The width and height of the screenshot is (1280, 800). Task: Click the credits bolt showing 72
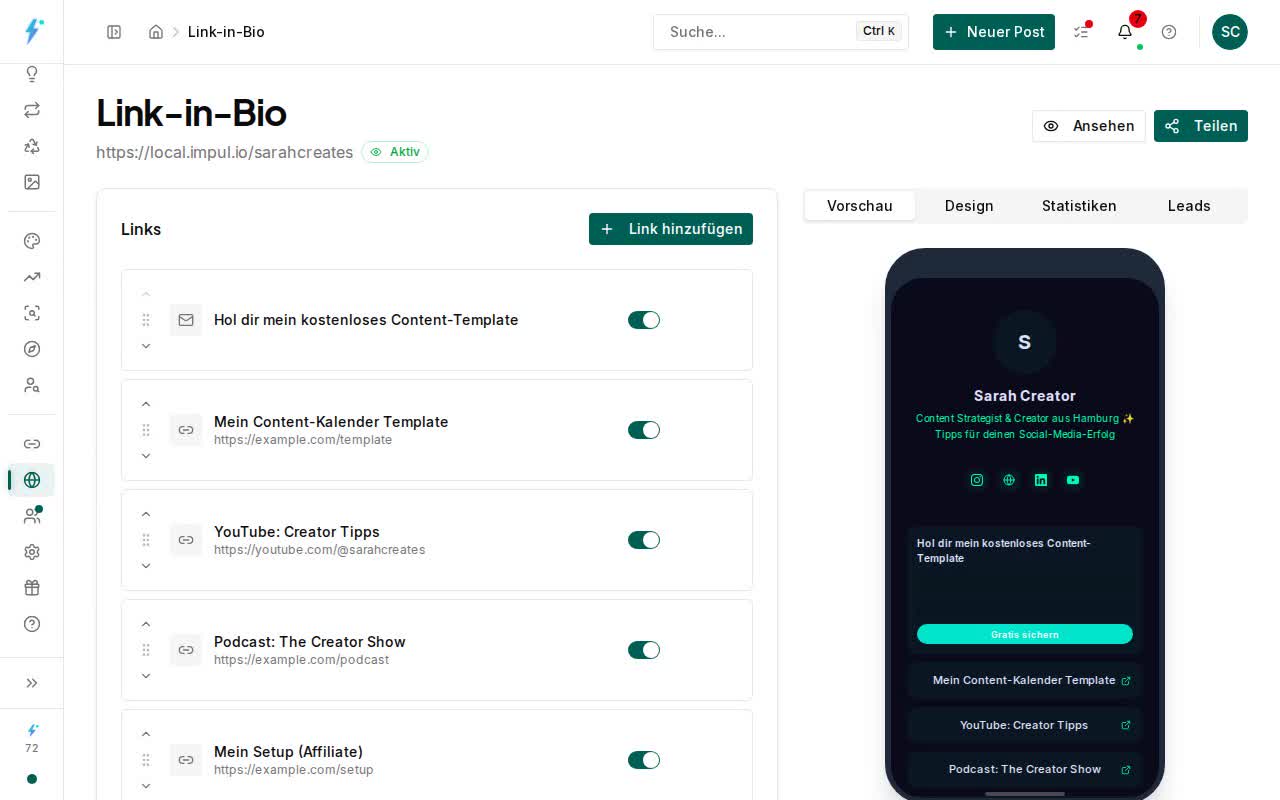(x=32, y=738)
